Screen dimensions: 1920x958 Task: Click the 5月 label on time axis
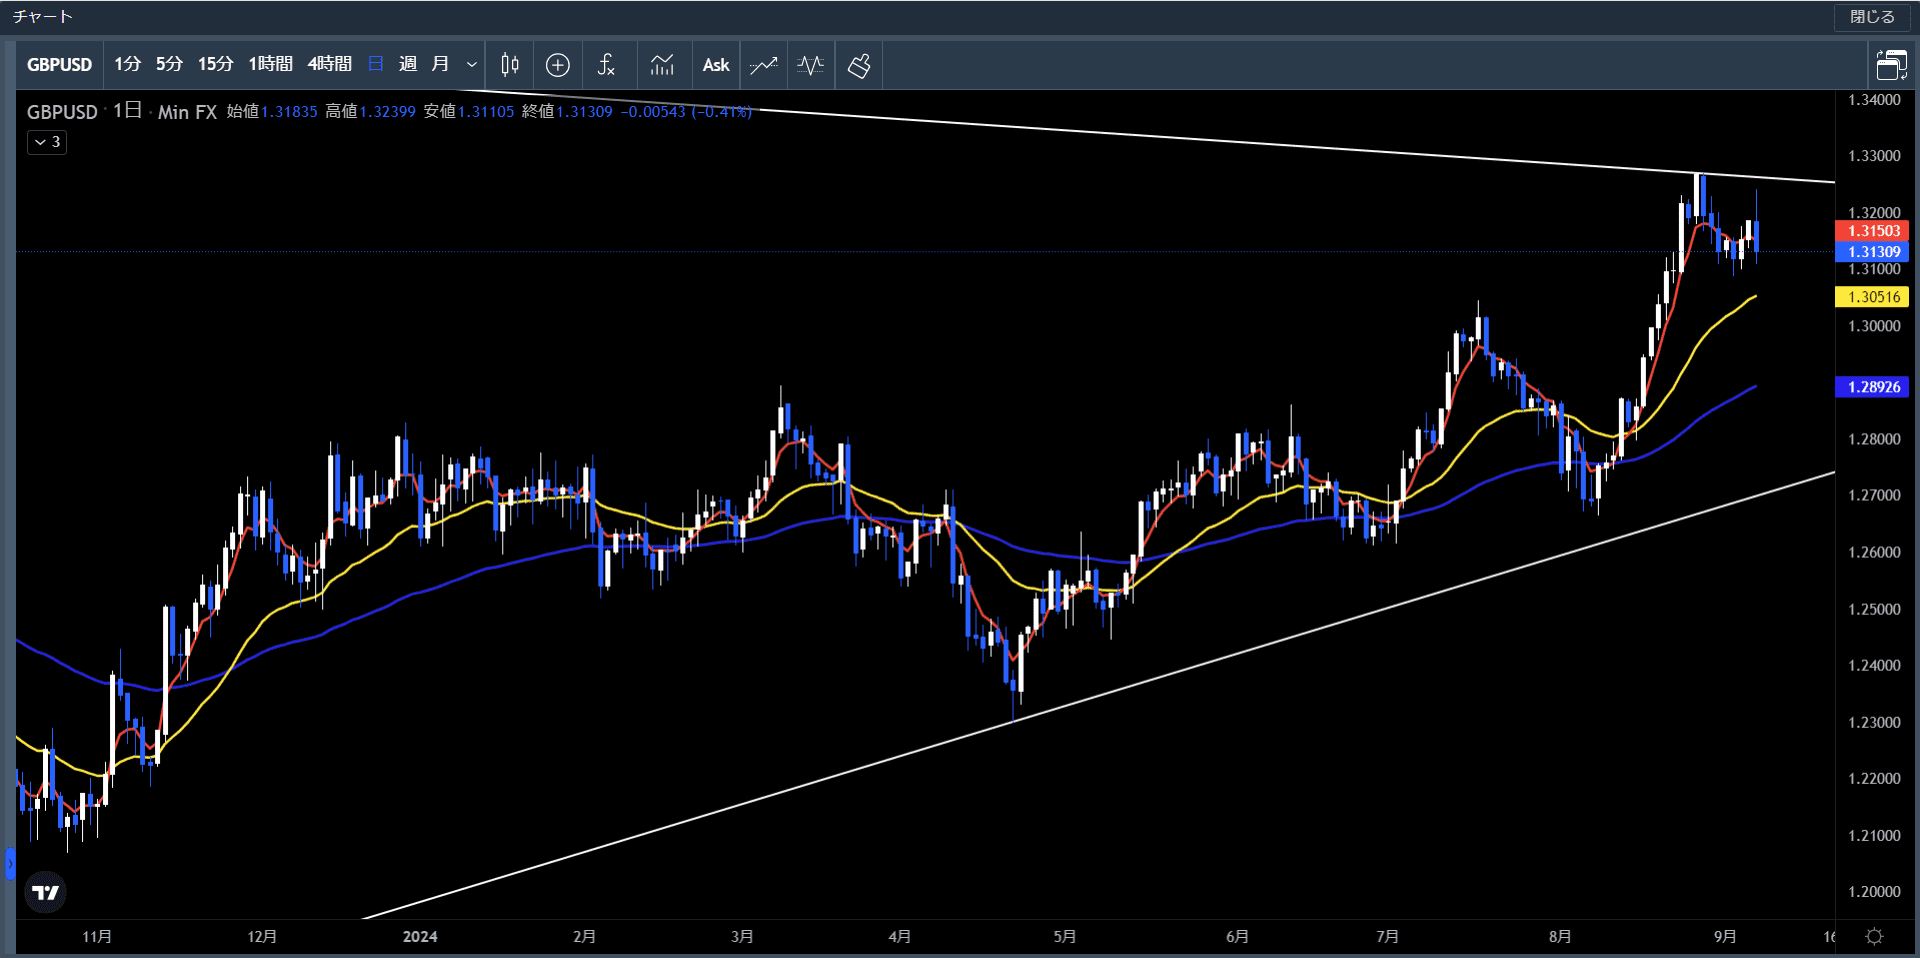pos(1065,937)
